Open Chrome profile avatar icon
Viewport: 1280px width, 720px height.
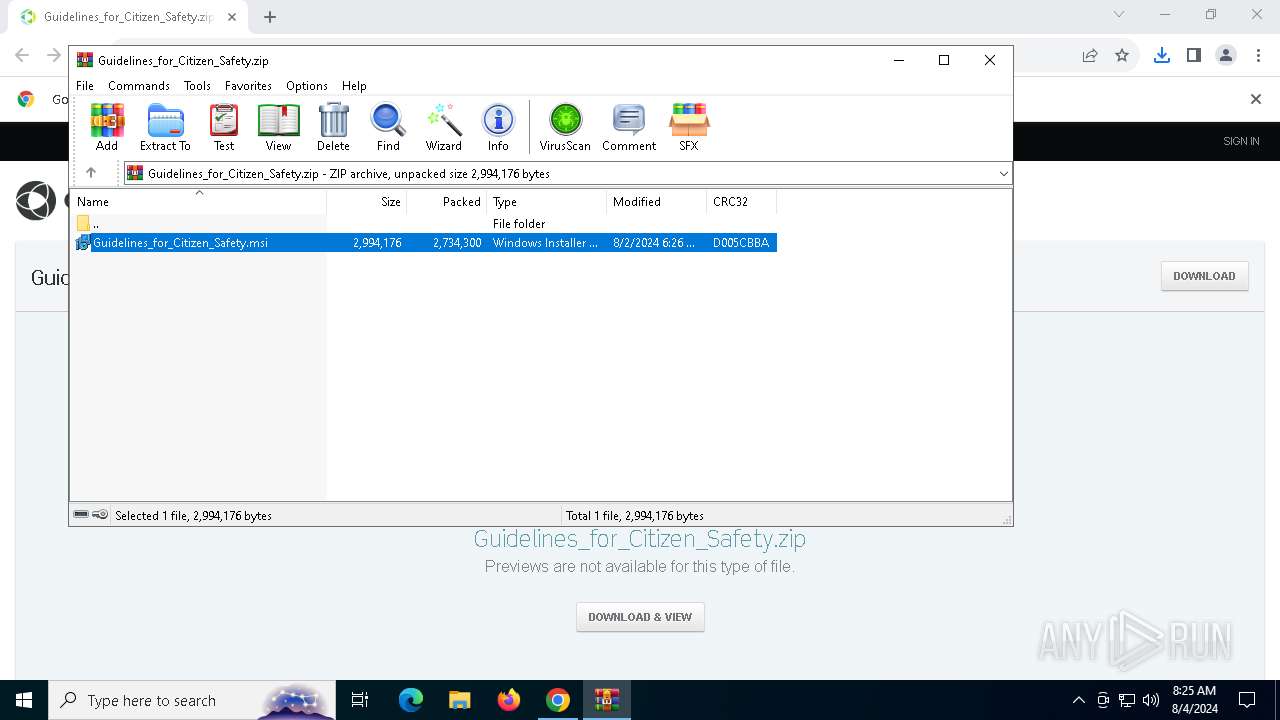coord(1226,55)
